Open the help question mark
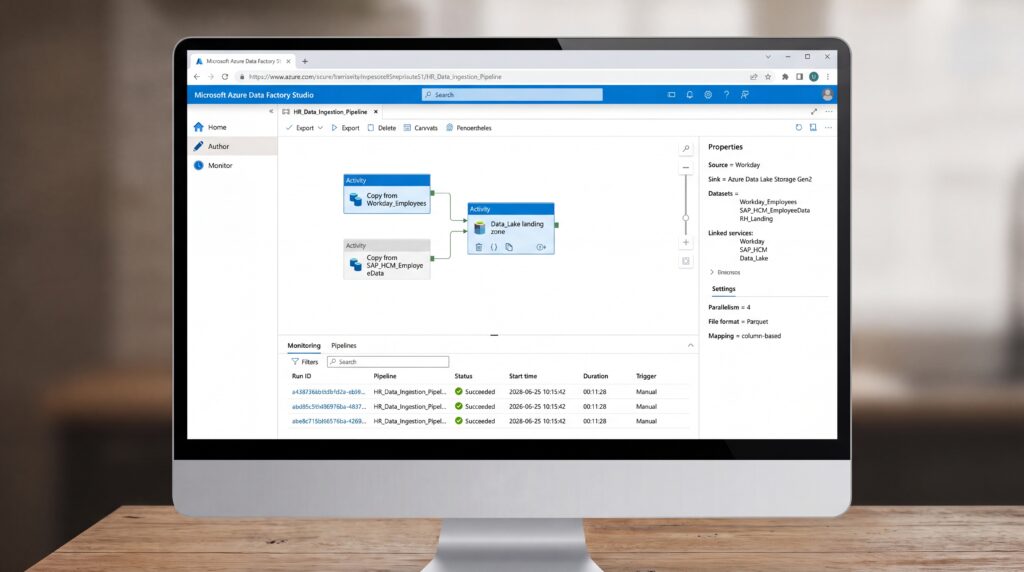The height and width of the screenshot is (572, 1024). point(726,95)
